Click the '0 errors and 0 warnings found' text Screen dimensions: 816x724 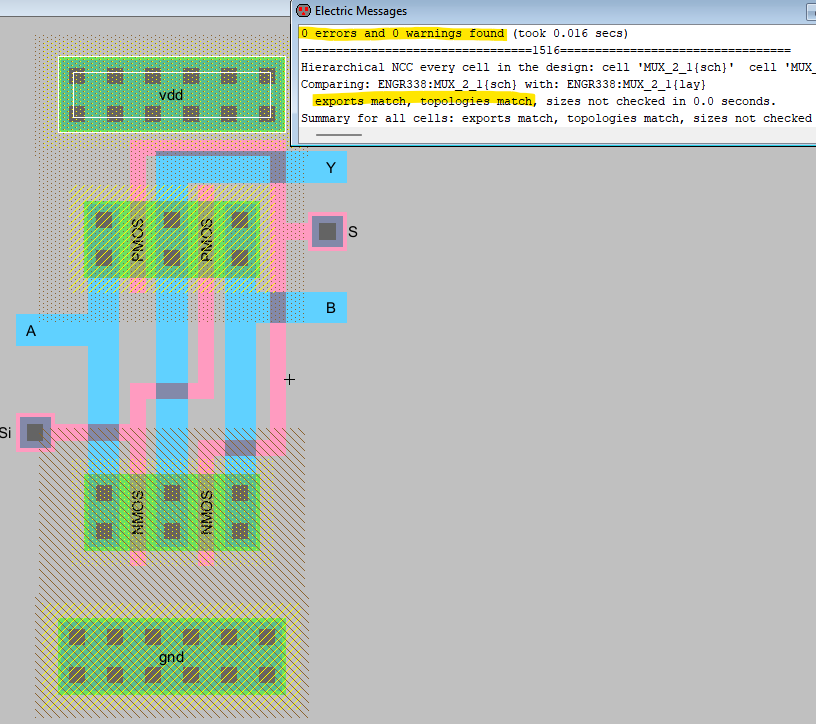click(x=403, y=33)
